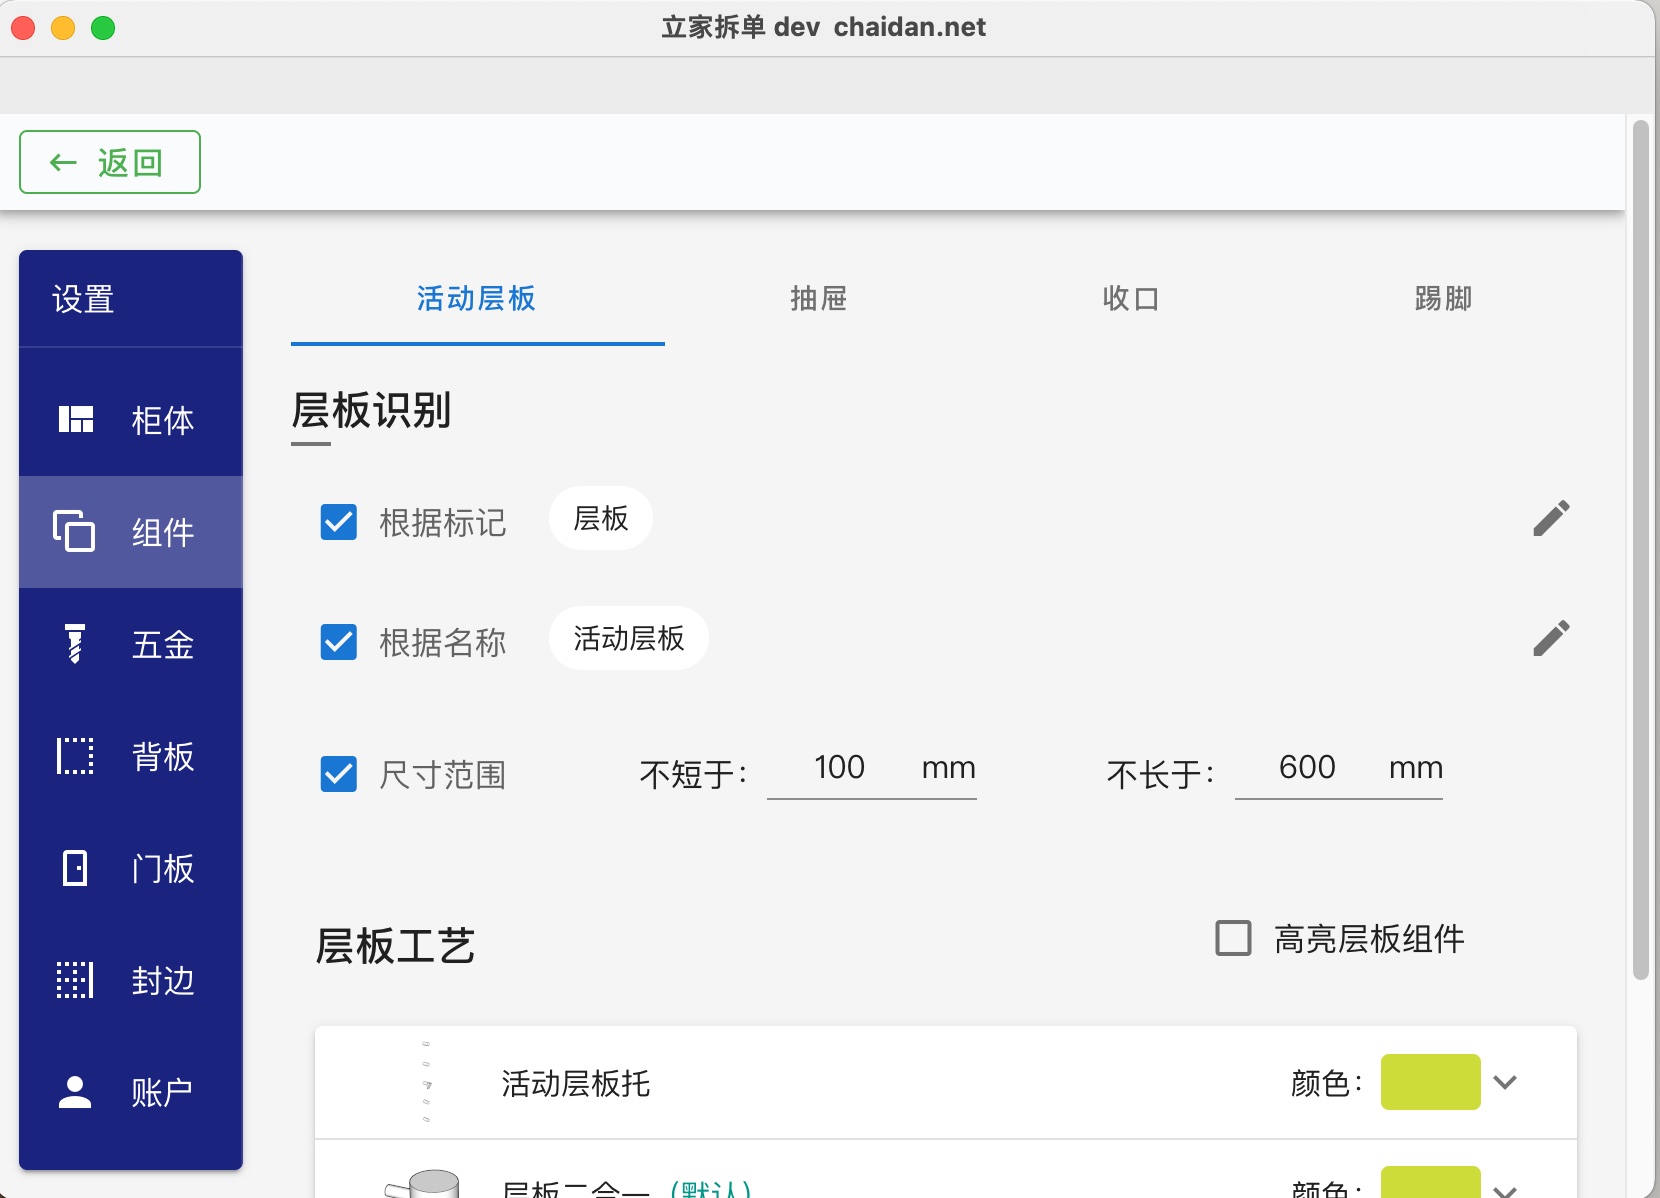
Task: Select the 封边 edge-banding grid icon
Action: pos(75,980)
